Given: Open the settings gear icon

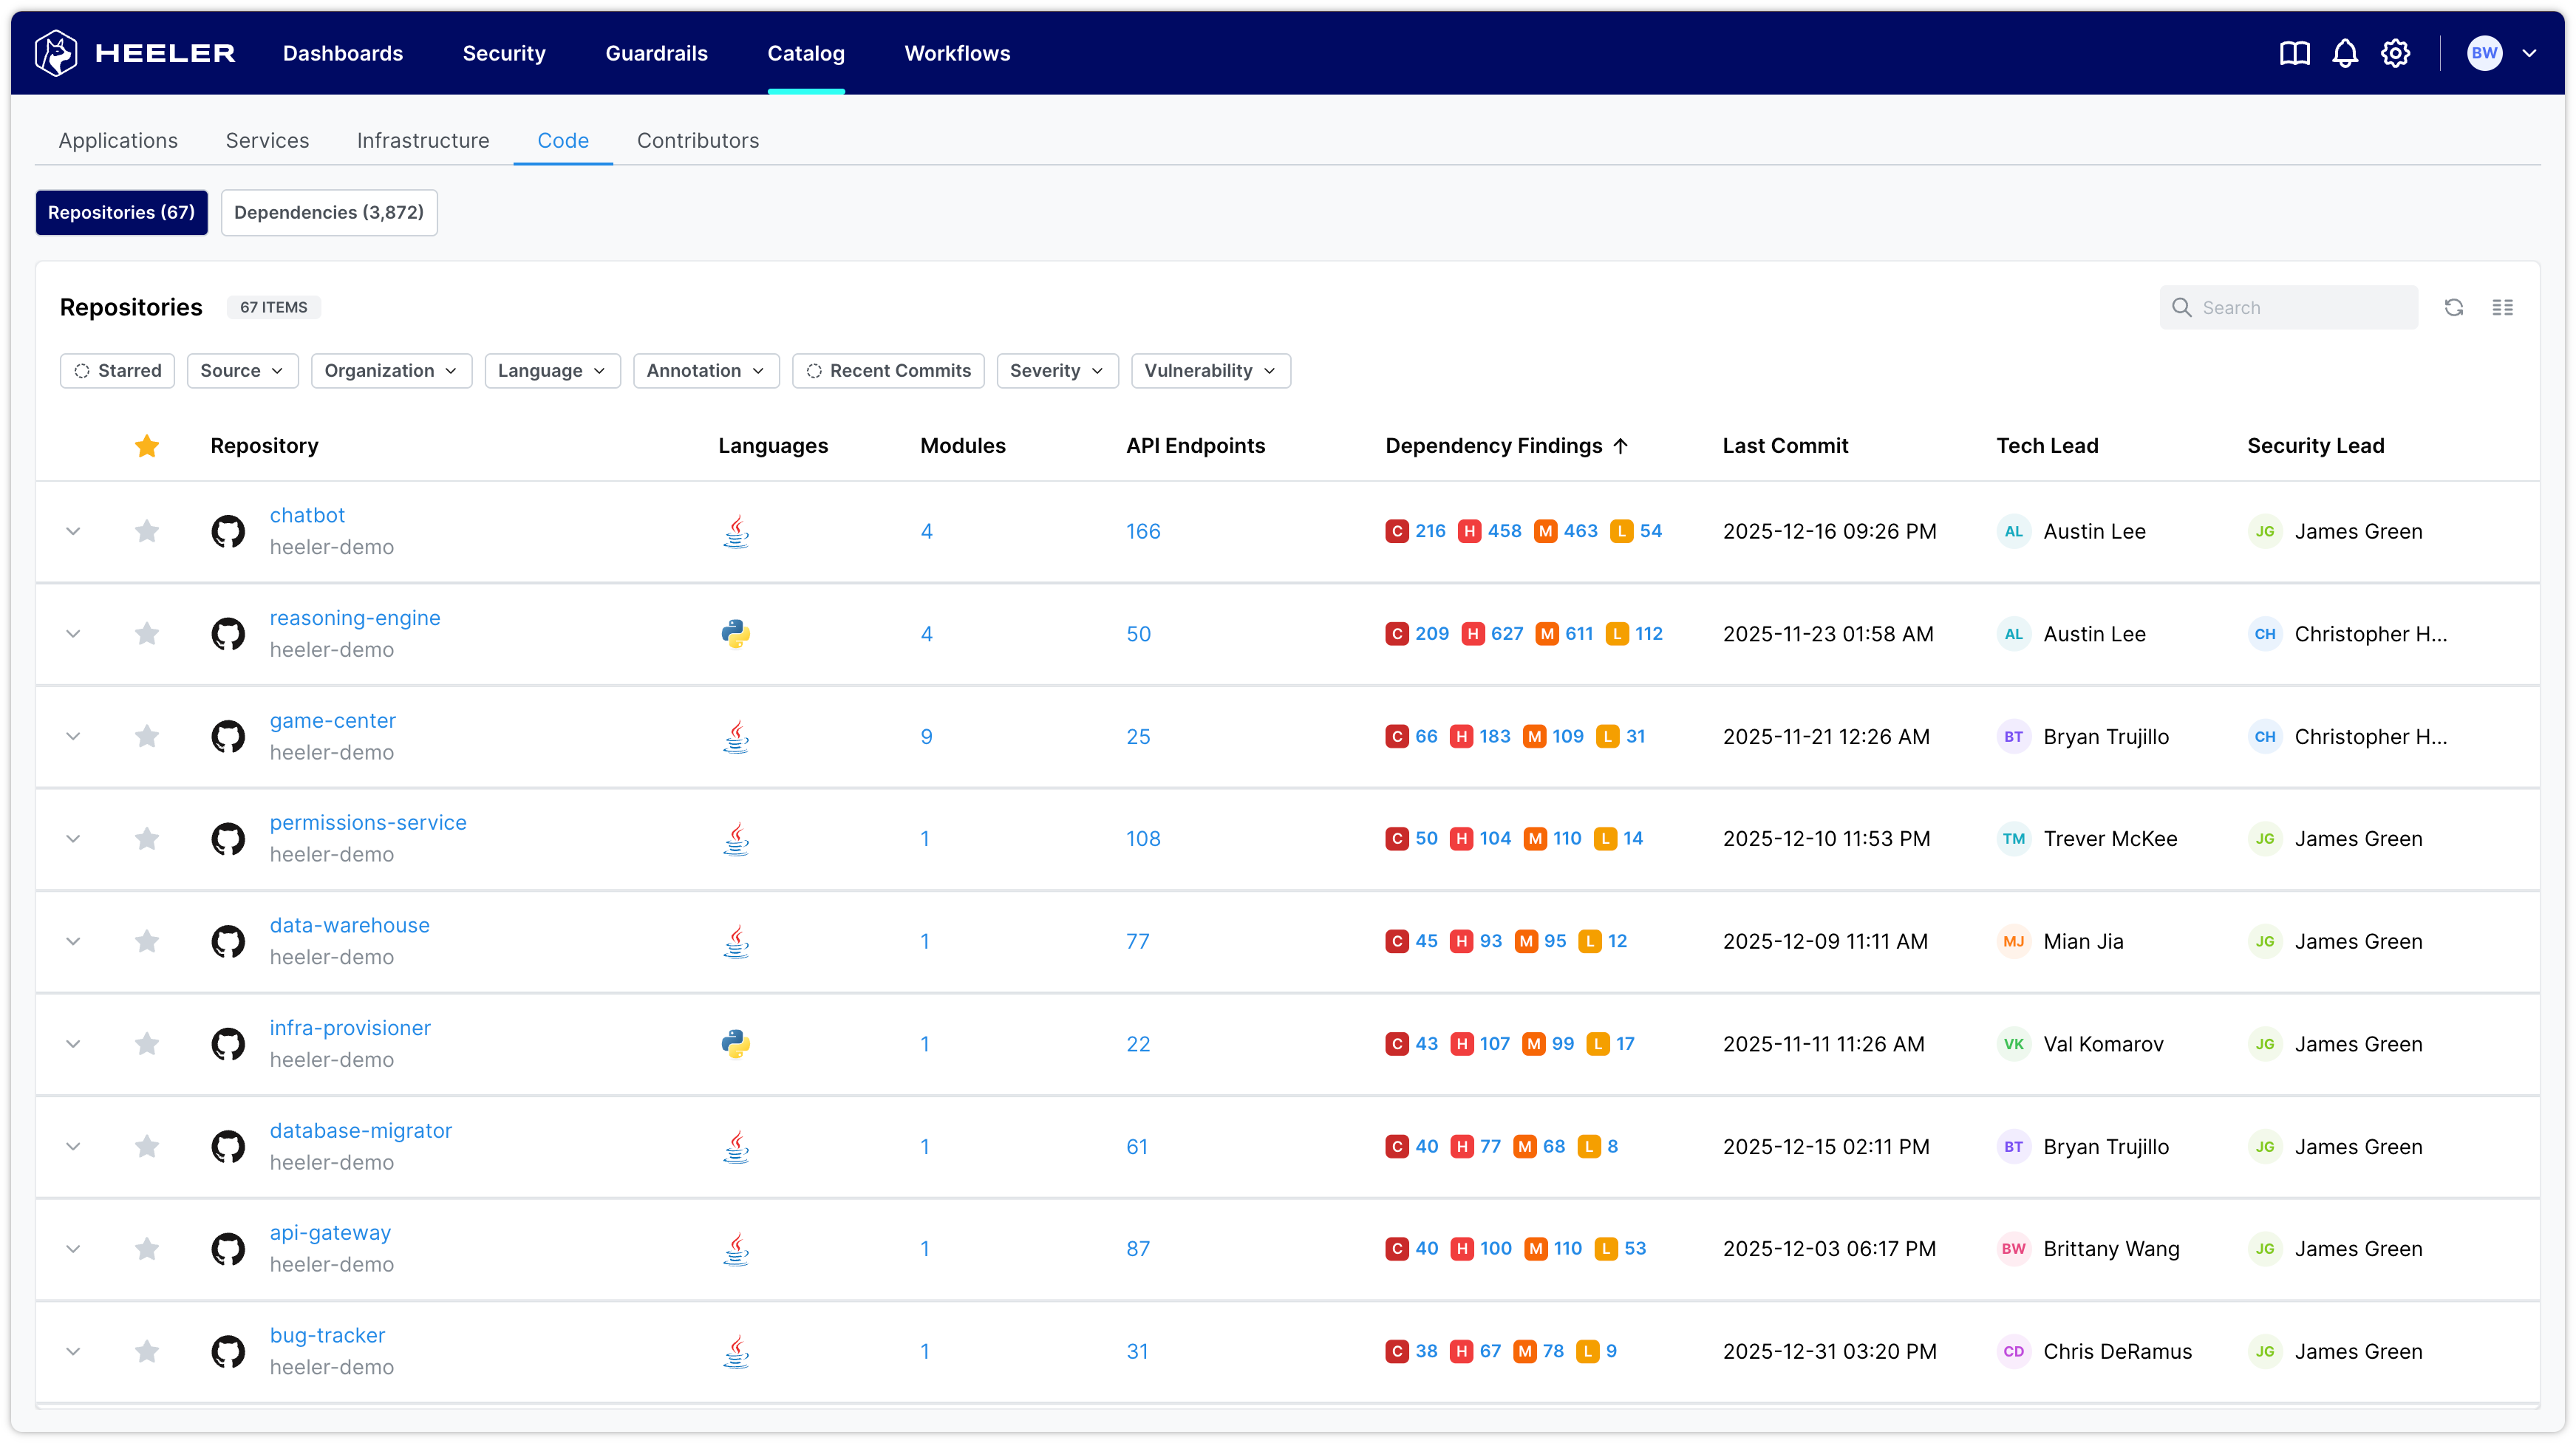Looking at the screenshot, I should pyautogui.click(x=2395, y=53).
